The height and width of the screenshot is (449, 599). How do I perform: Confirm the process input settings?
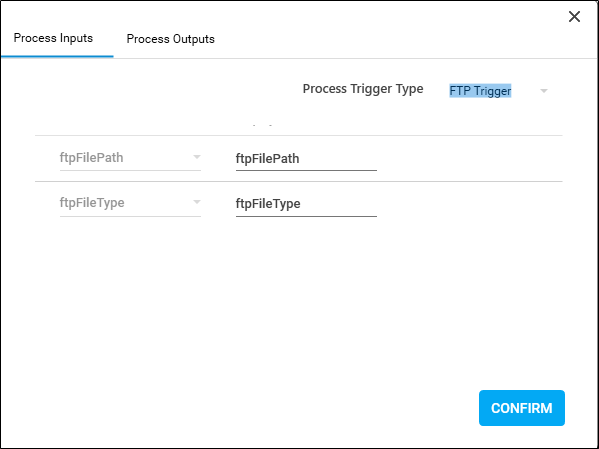click(522, 408)
